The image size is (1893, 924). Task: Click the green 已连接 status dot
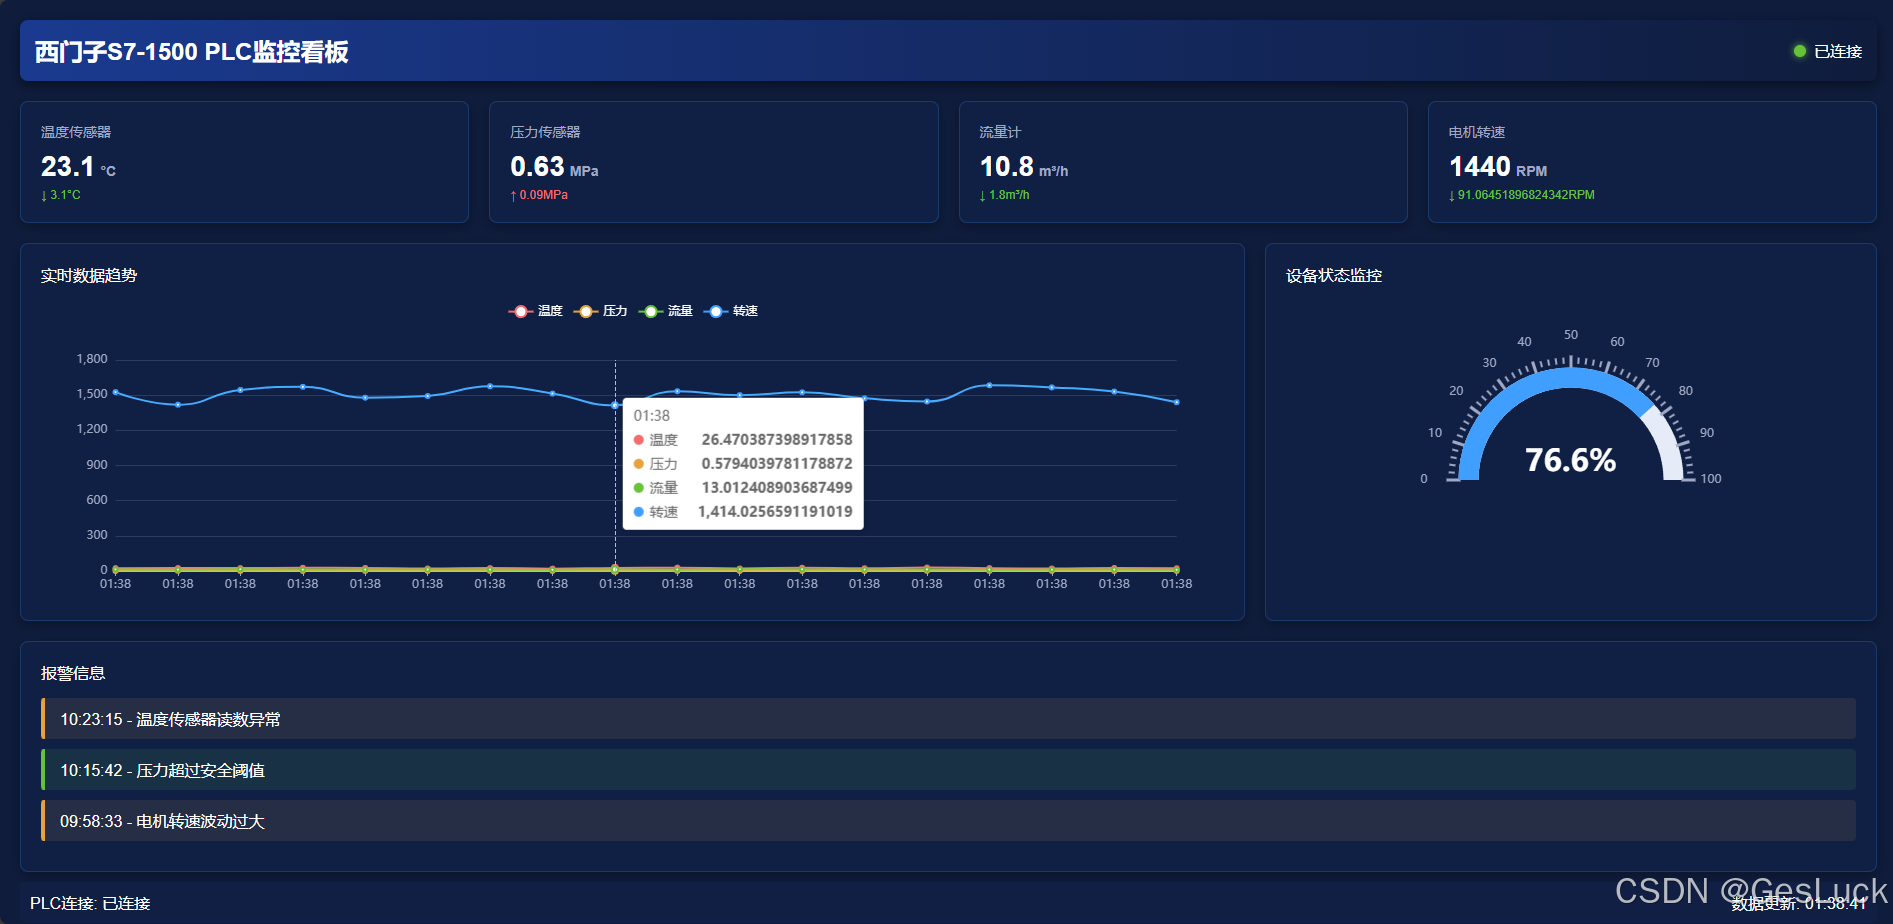(x=1800, y=51)
